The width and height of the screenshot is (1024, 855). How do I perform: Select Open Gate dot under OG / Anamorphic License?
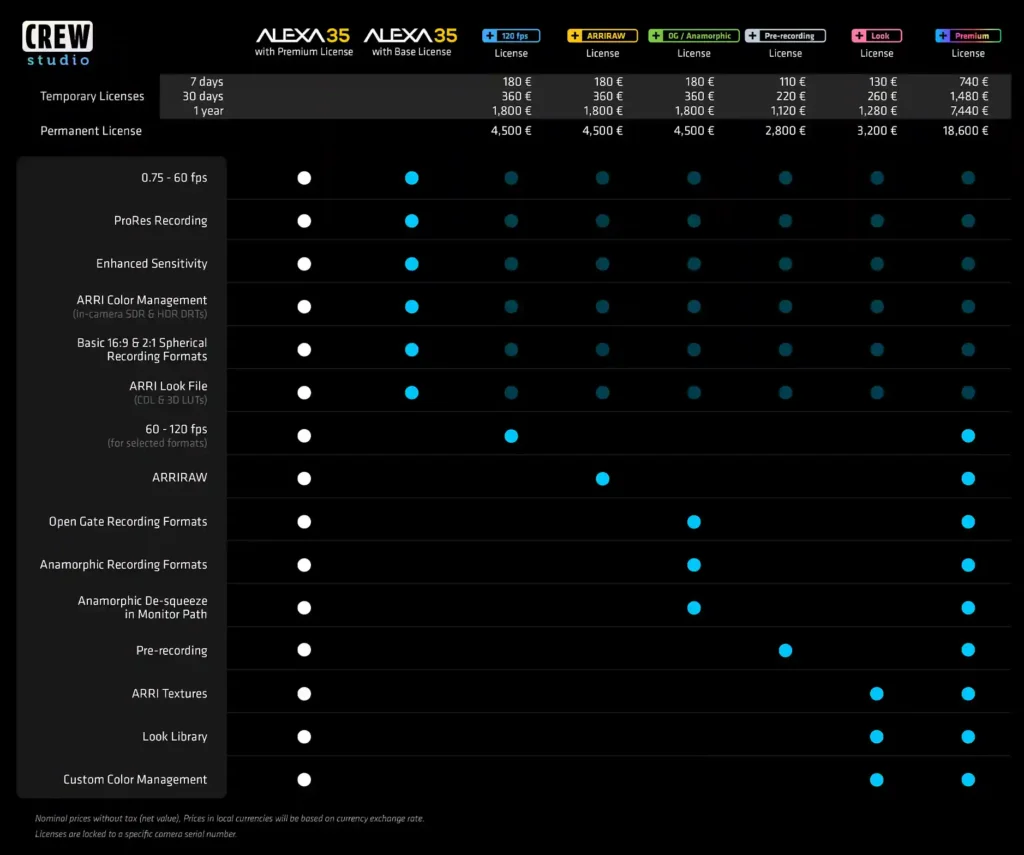click(694, 522)
